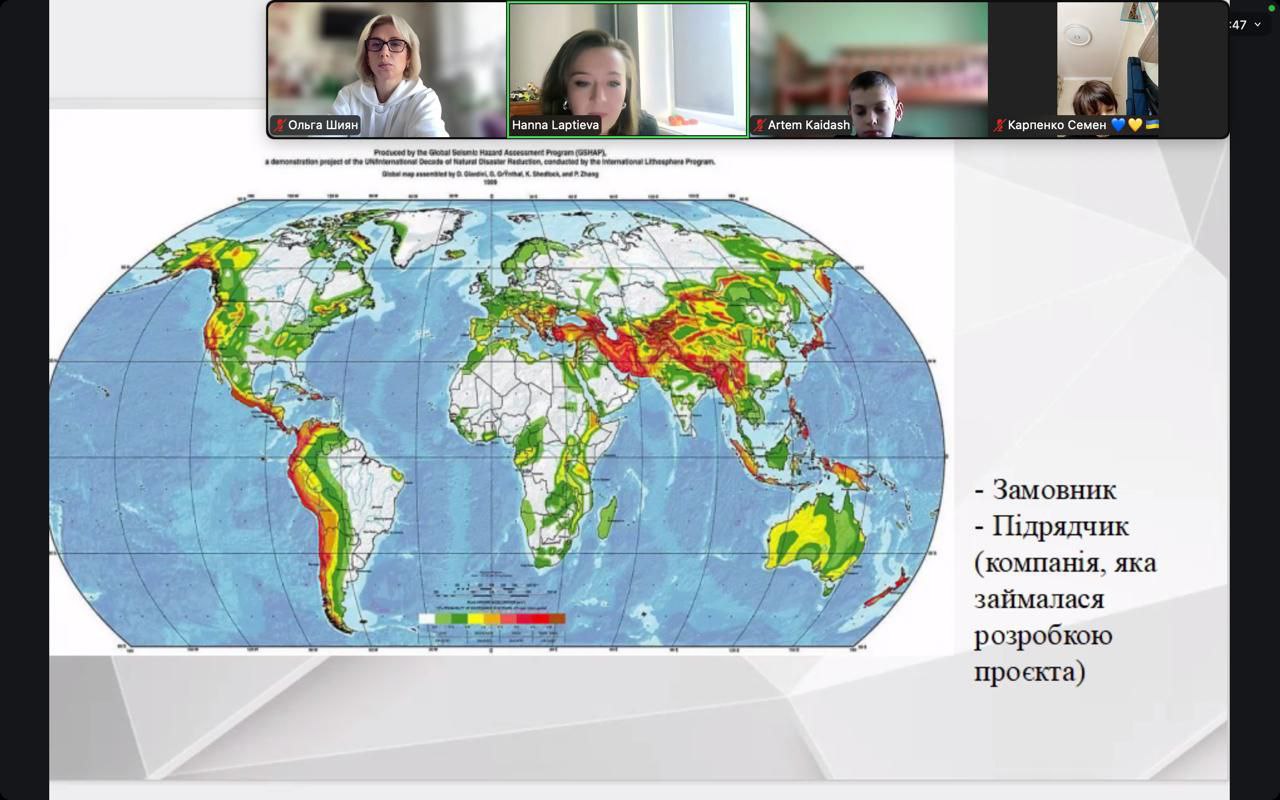Image resolution: width=1280 pixels, height=800 pixels.
Task: Click the Ольга Шиян name label
Action: tap(322, 126)
